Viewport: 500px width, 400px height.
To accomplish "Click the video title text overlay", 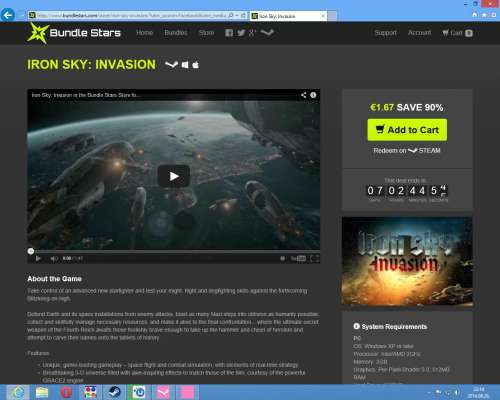I will pos(85,95).
